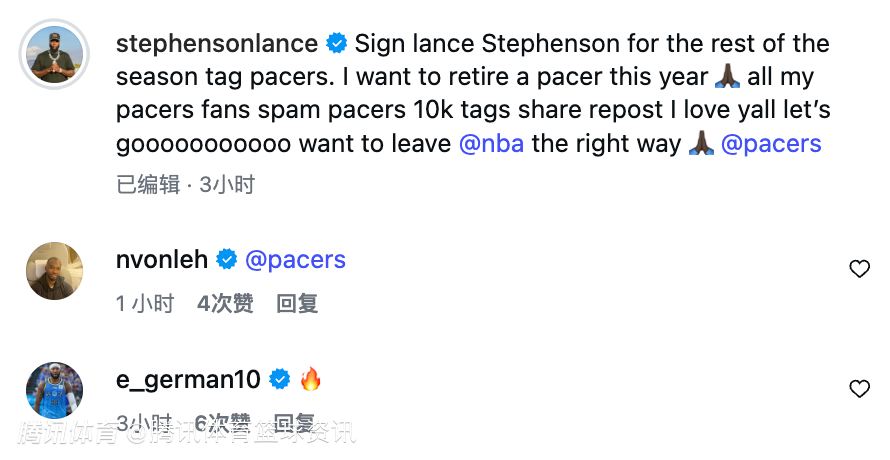
Task: Like e_german10's comment with the heart icon
Action: (859, 388)
